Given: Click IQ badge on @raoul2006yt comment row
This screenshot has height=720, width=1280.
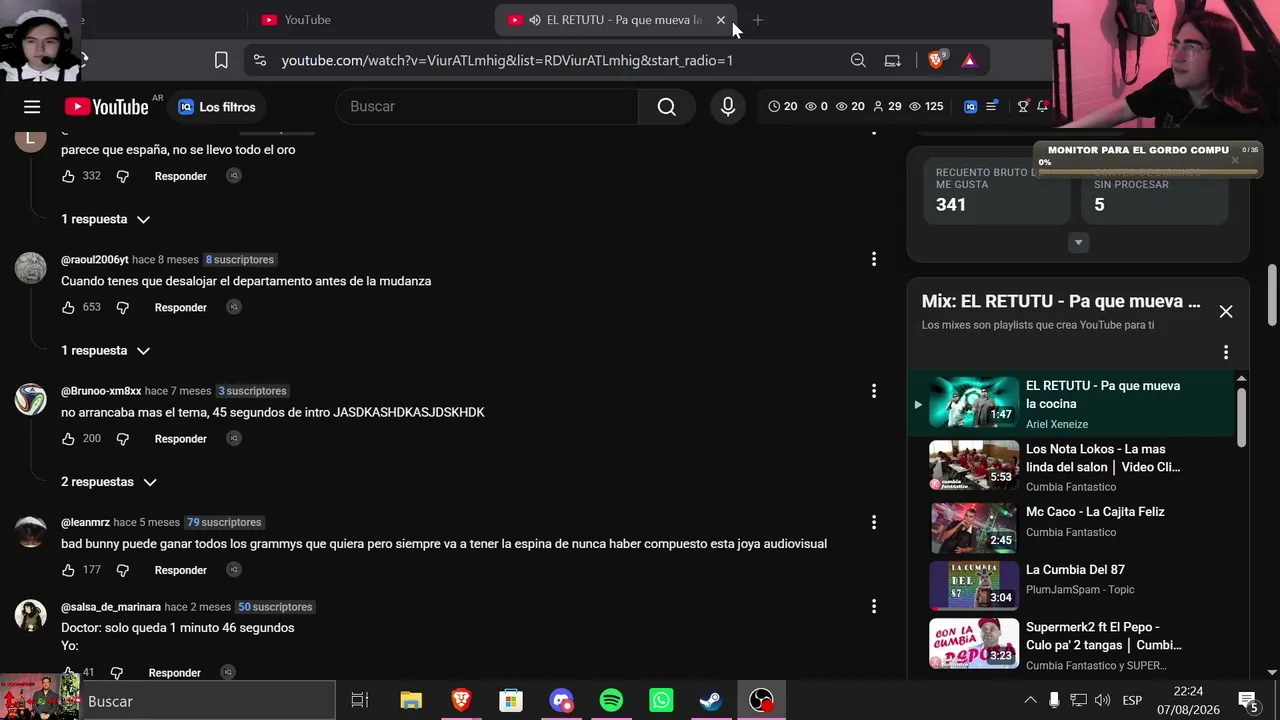Looking at the screenshot, I should [234, 307].
